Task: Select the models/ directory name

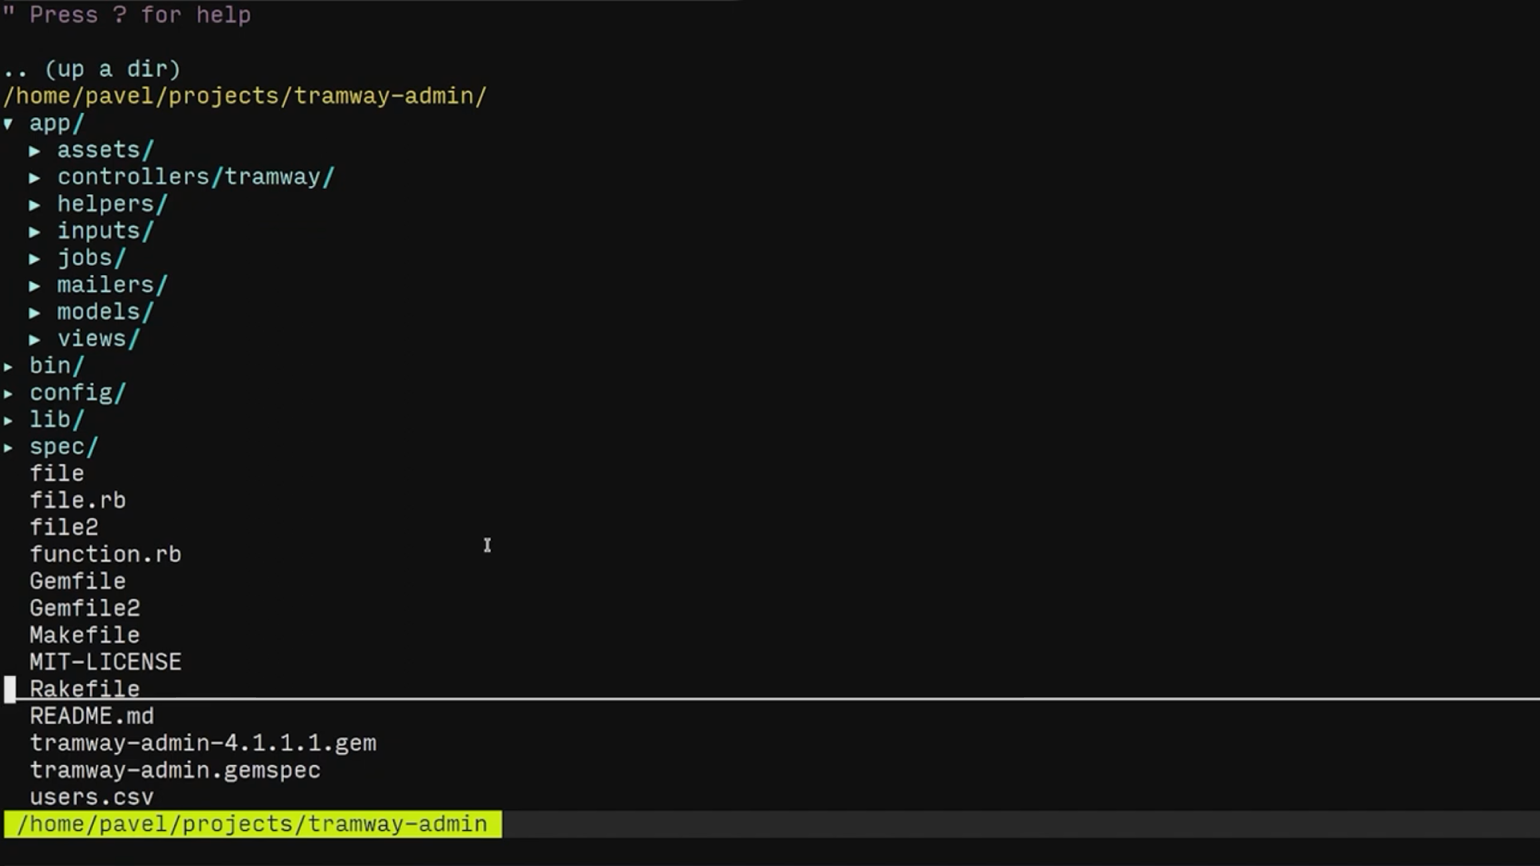Action: click(106, 312)
